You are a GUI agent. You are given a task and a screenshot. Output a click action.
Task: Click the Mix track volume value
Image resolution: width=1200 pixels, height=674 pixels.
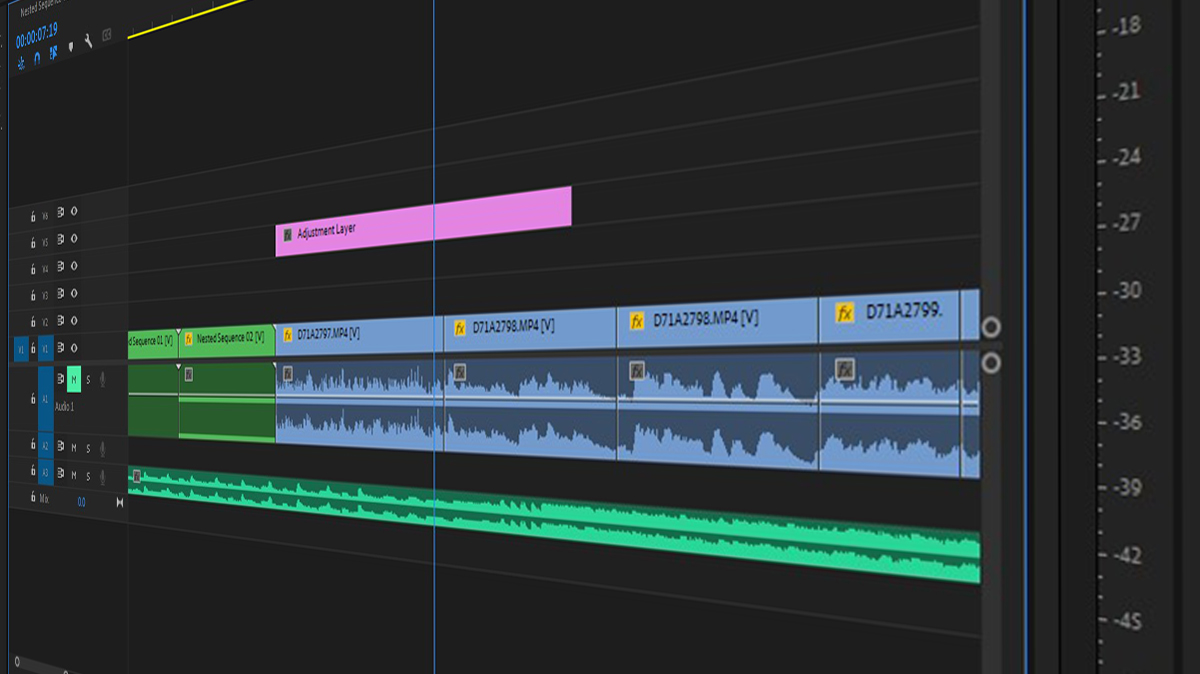click(81, 502)
